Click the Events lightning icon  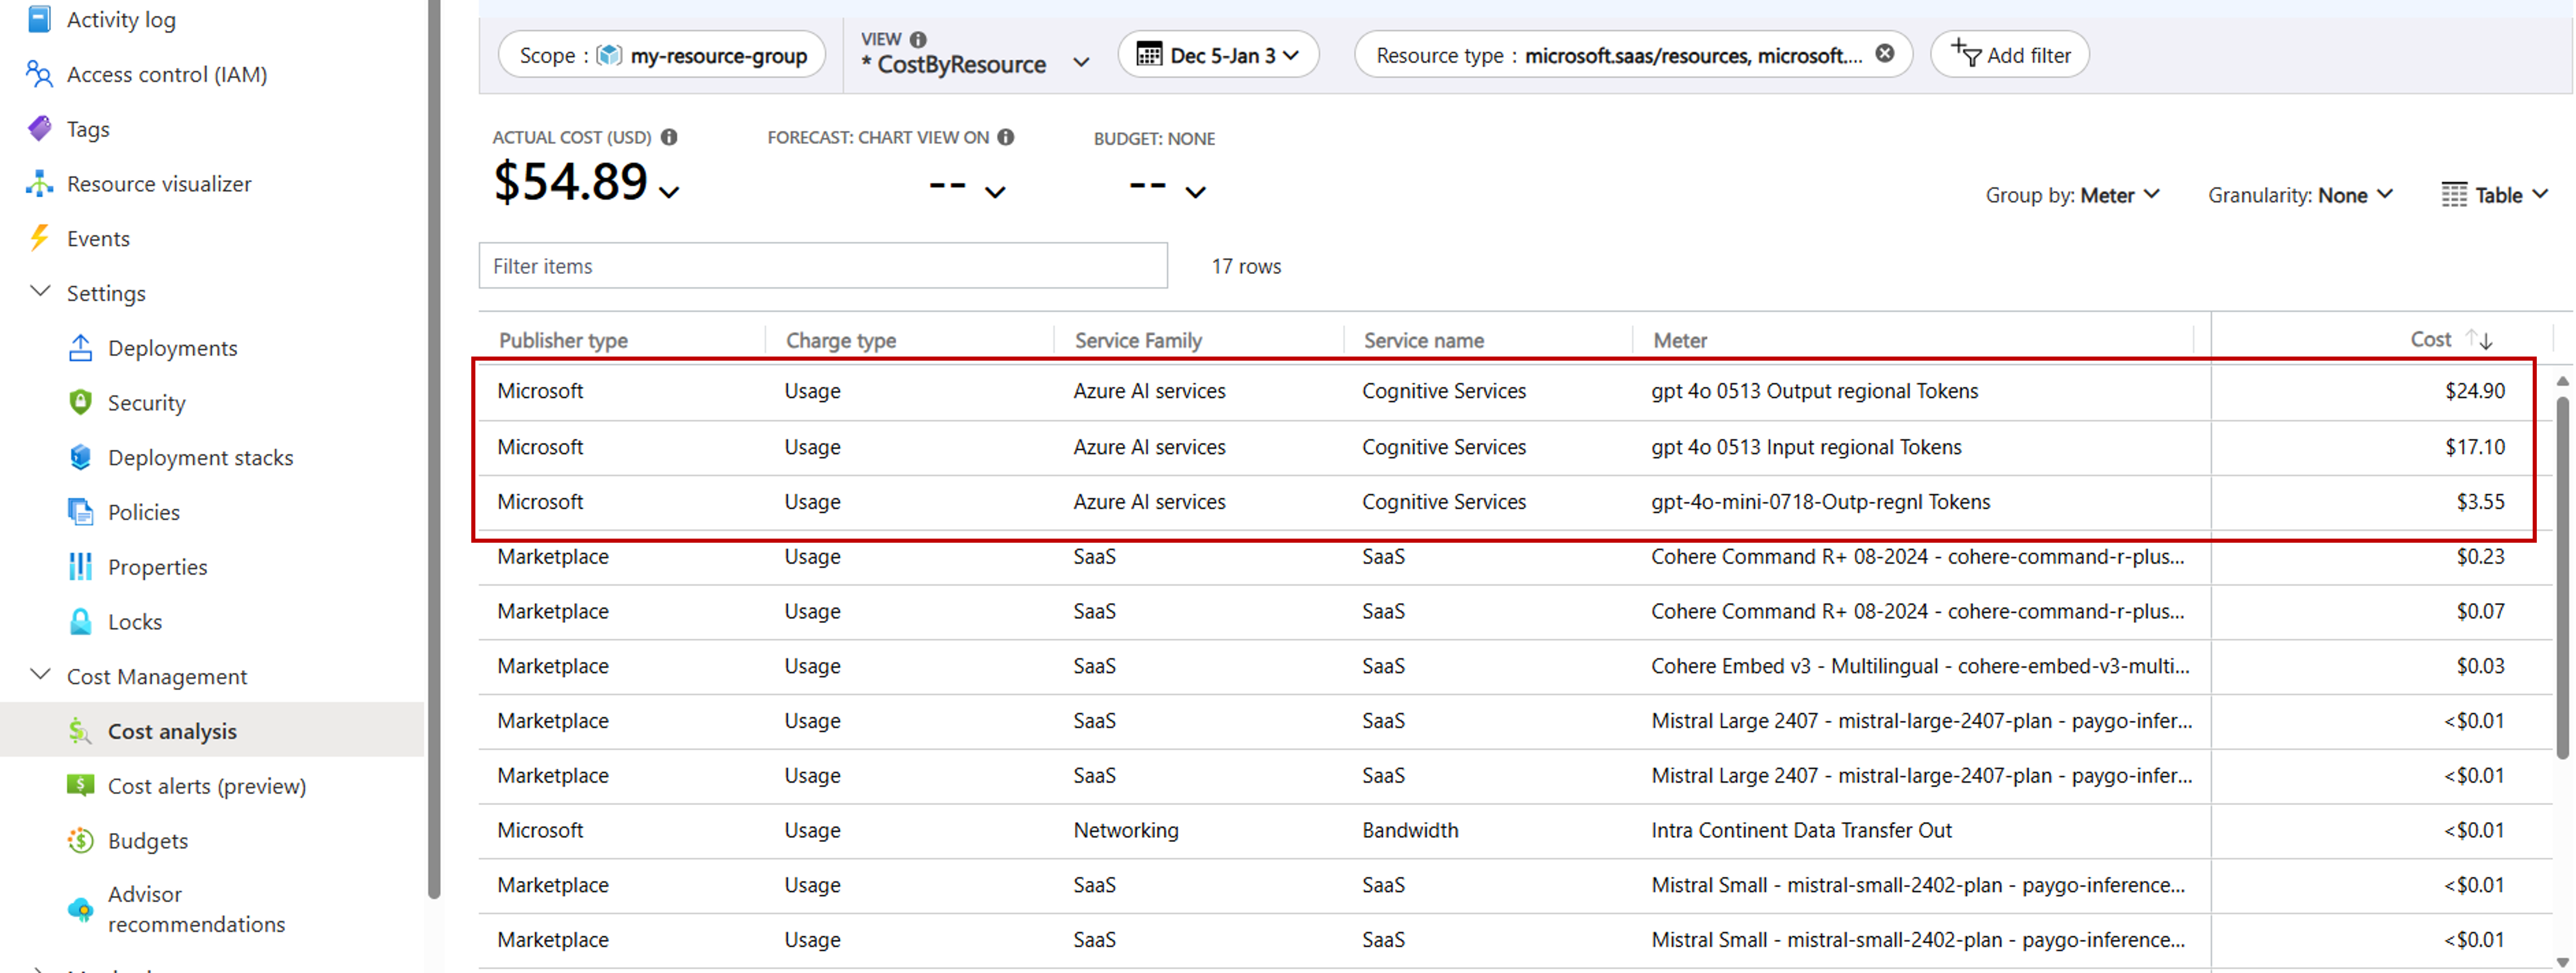click(38, 238)
